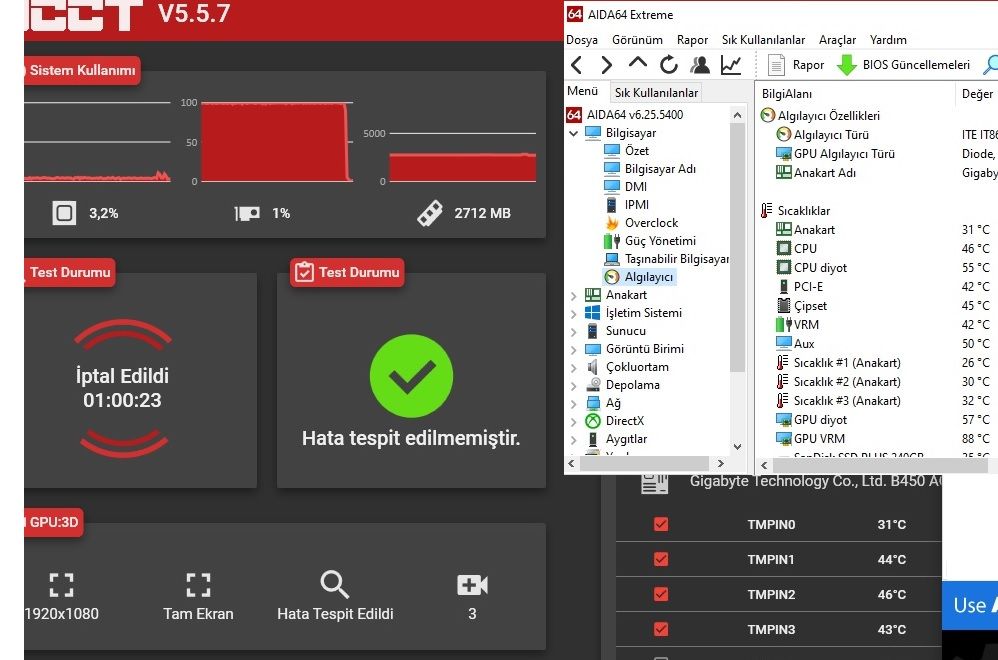This screenshot has width=998, height=660.
Task: Click the İptal Edildi test timer
Action: pos(122,388)
